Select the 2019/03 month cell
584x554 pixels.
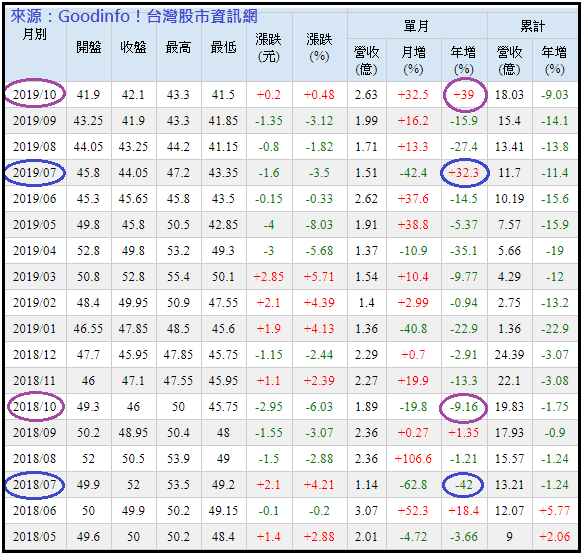coord(35,277)
